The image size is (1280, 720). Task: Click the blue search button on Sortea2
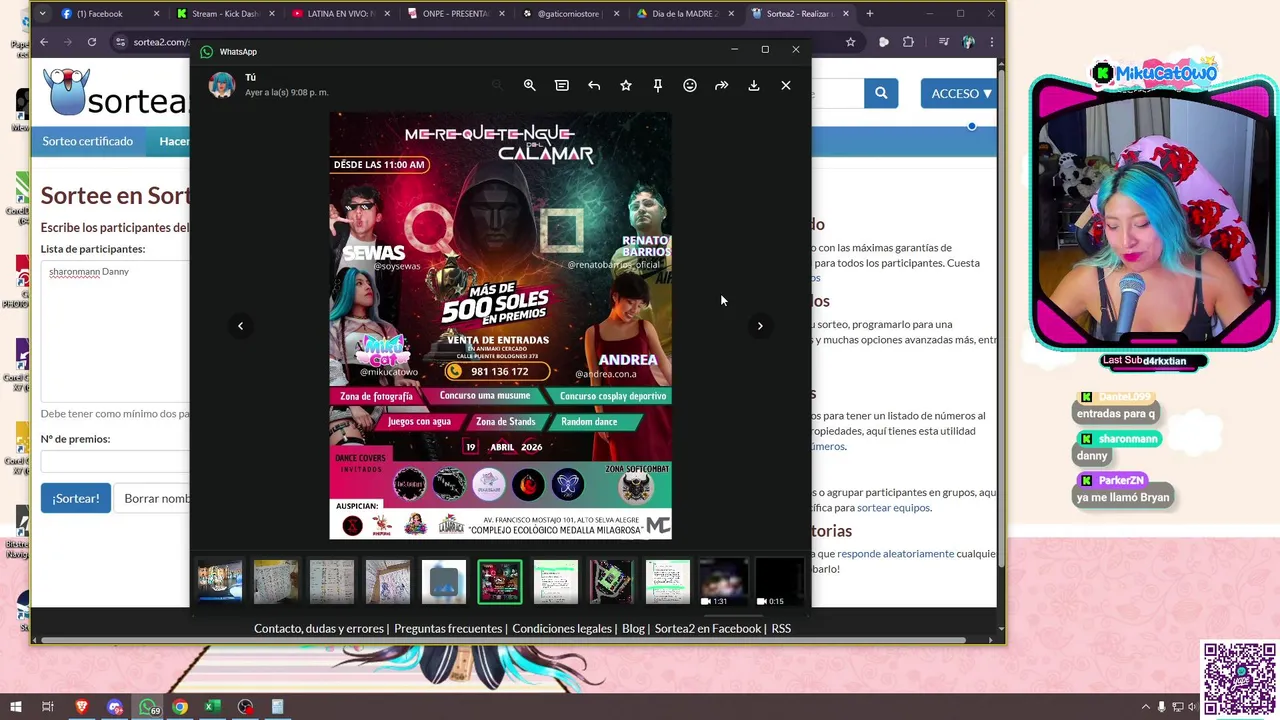click(x=881, y=93)
